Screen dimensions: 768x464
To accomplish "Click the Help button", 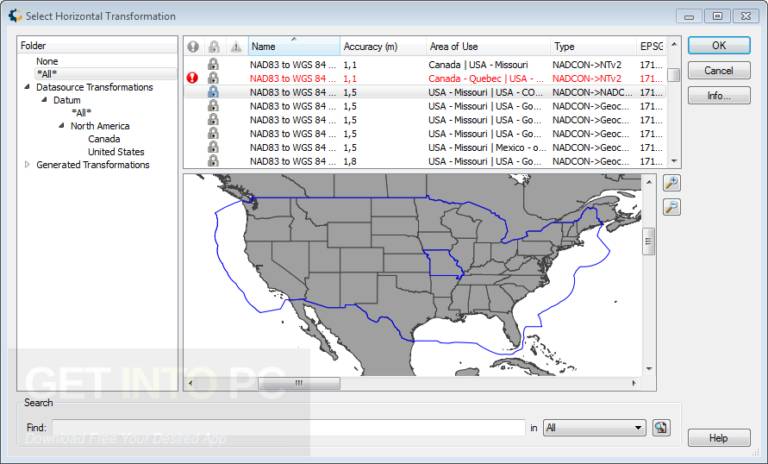I will tap(719, 438).
